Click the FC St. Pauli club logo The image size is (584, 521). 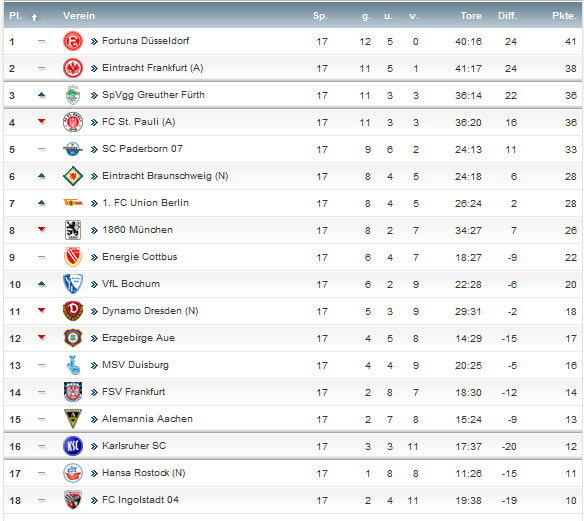(x=73, y=122)
